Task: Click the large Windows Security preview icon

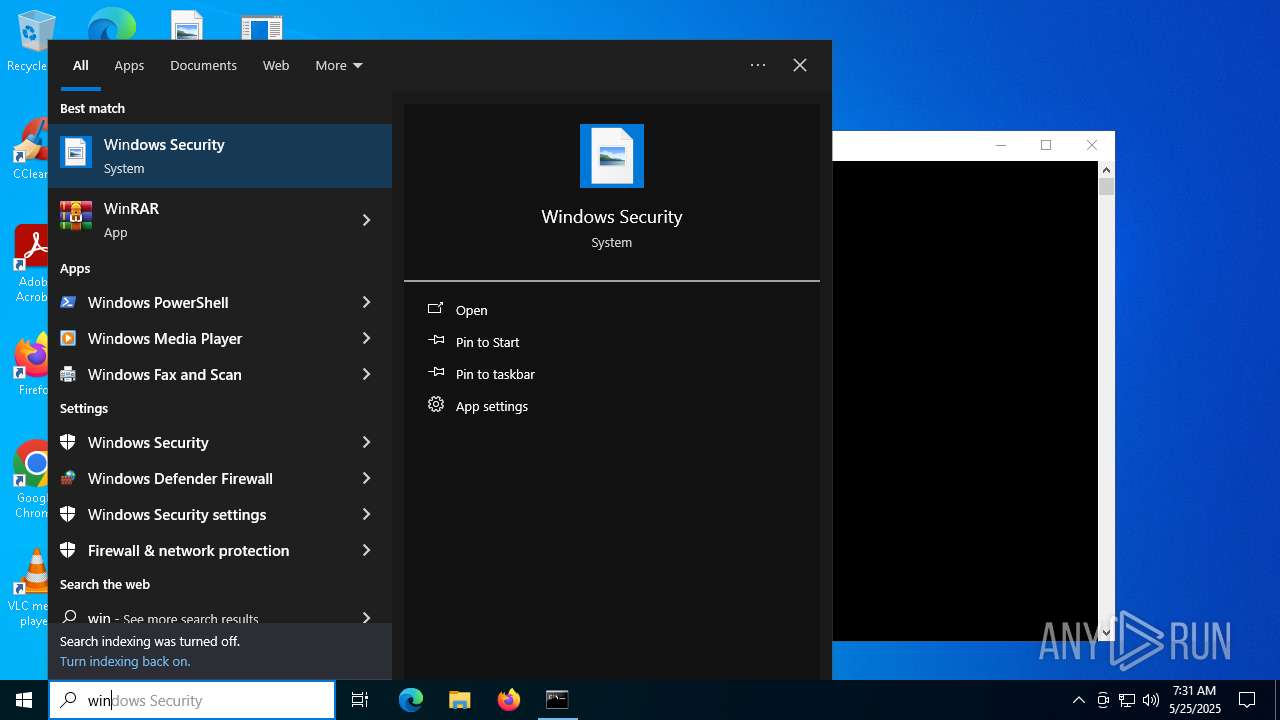Action: coord(612,156)
